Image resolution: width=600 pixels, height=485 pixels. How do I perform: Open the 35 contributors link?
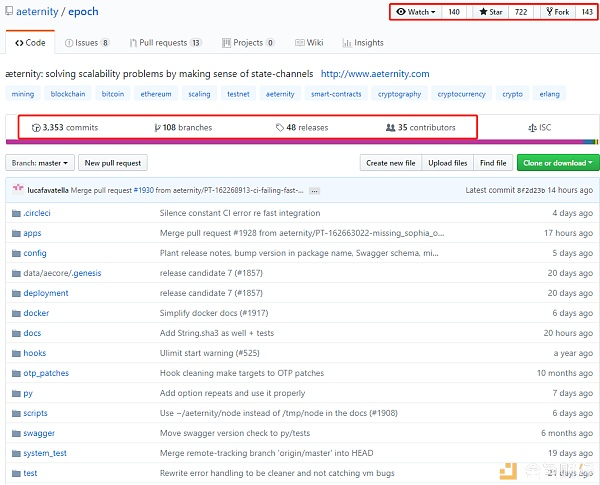pos(421,127)
